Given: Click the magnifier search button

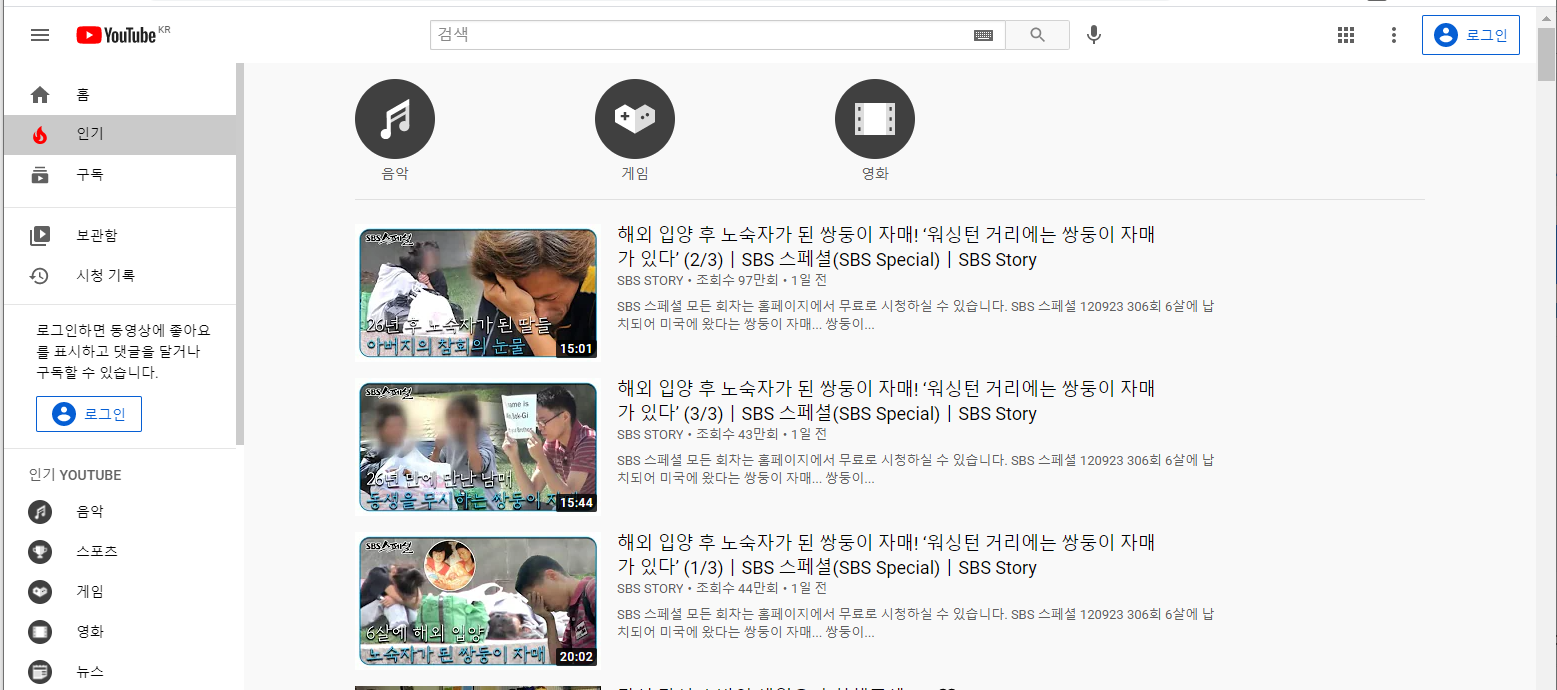Looking at the screenshot, I should click(1037, 35).
